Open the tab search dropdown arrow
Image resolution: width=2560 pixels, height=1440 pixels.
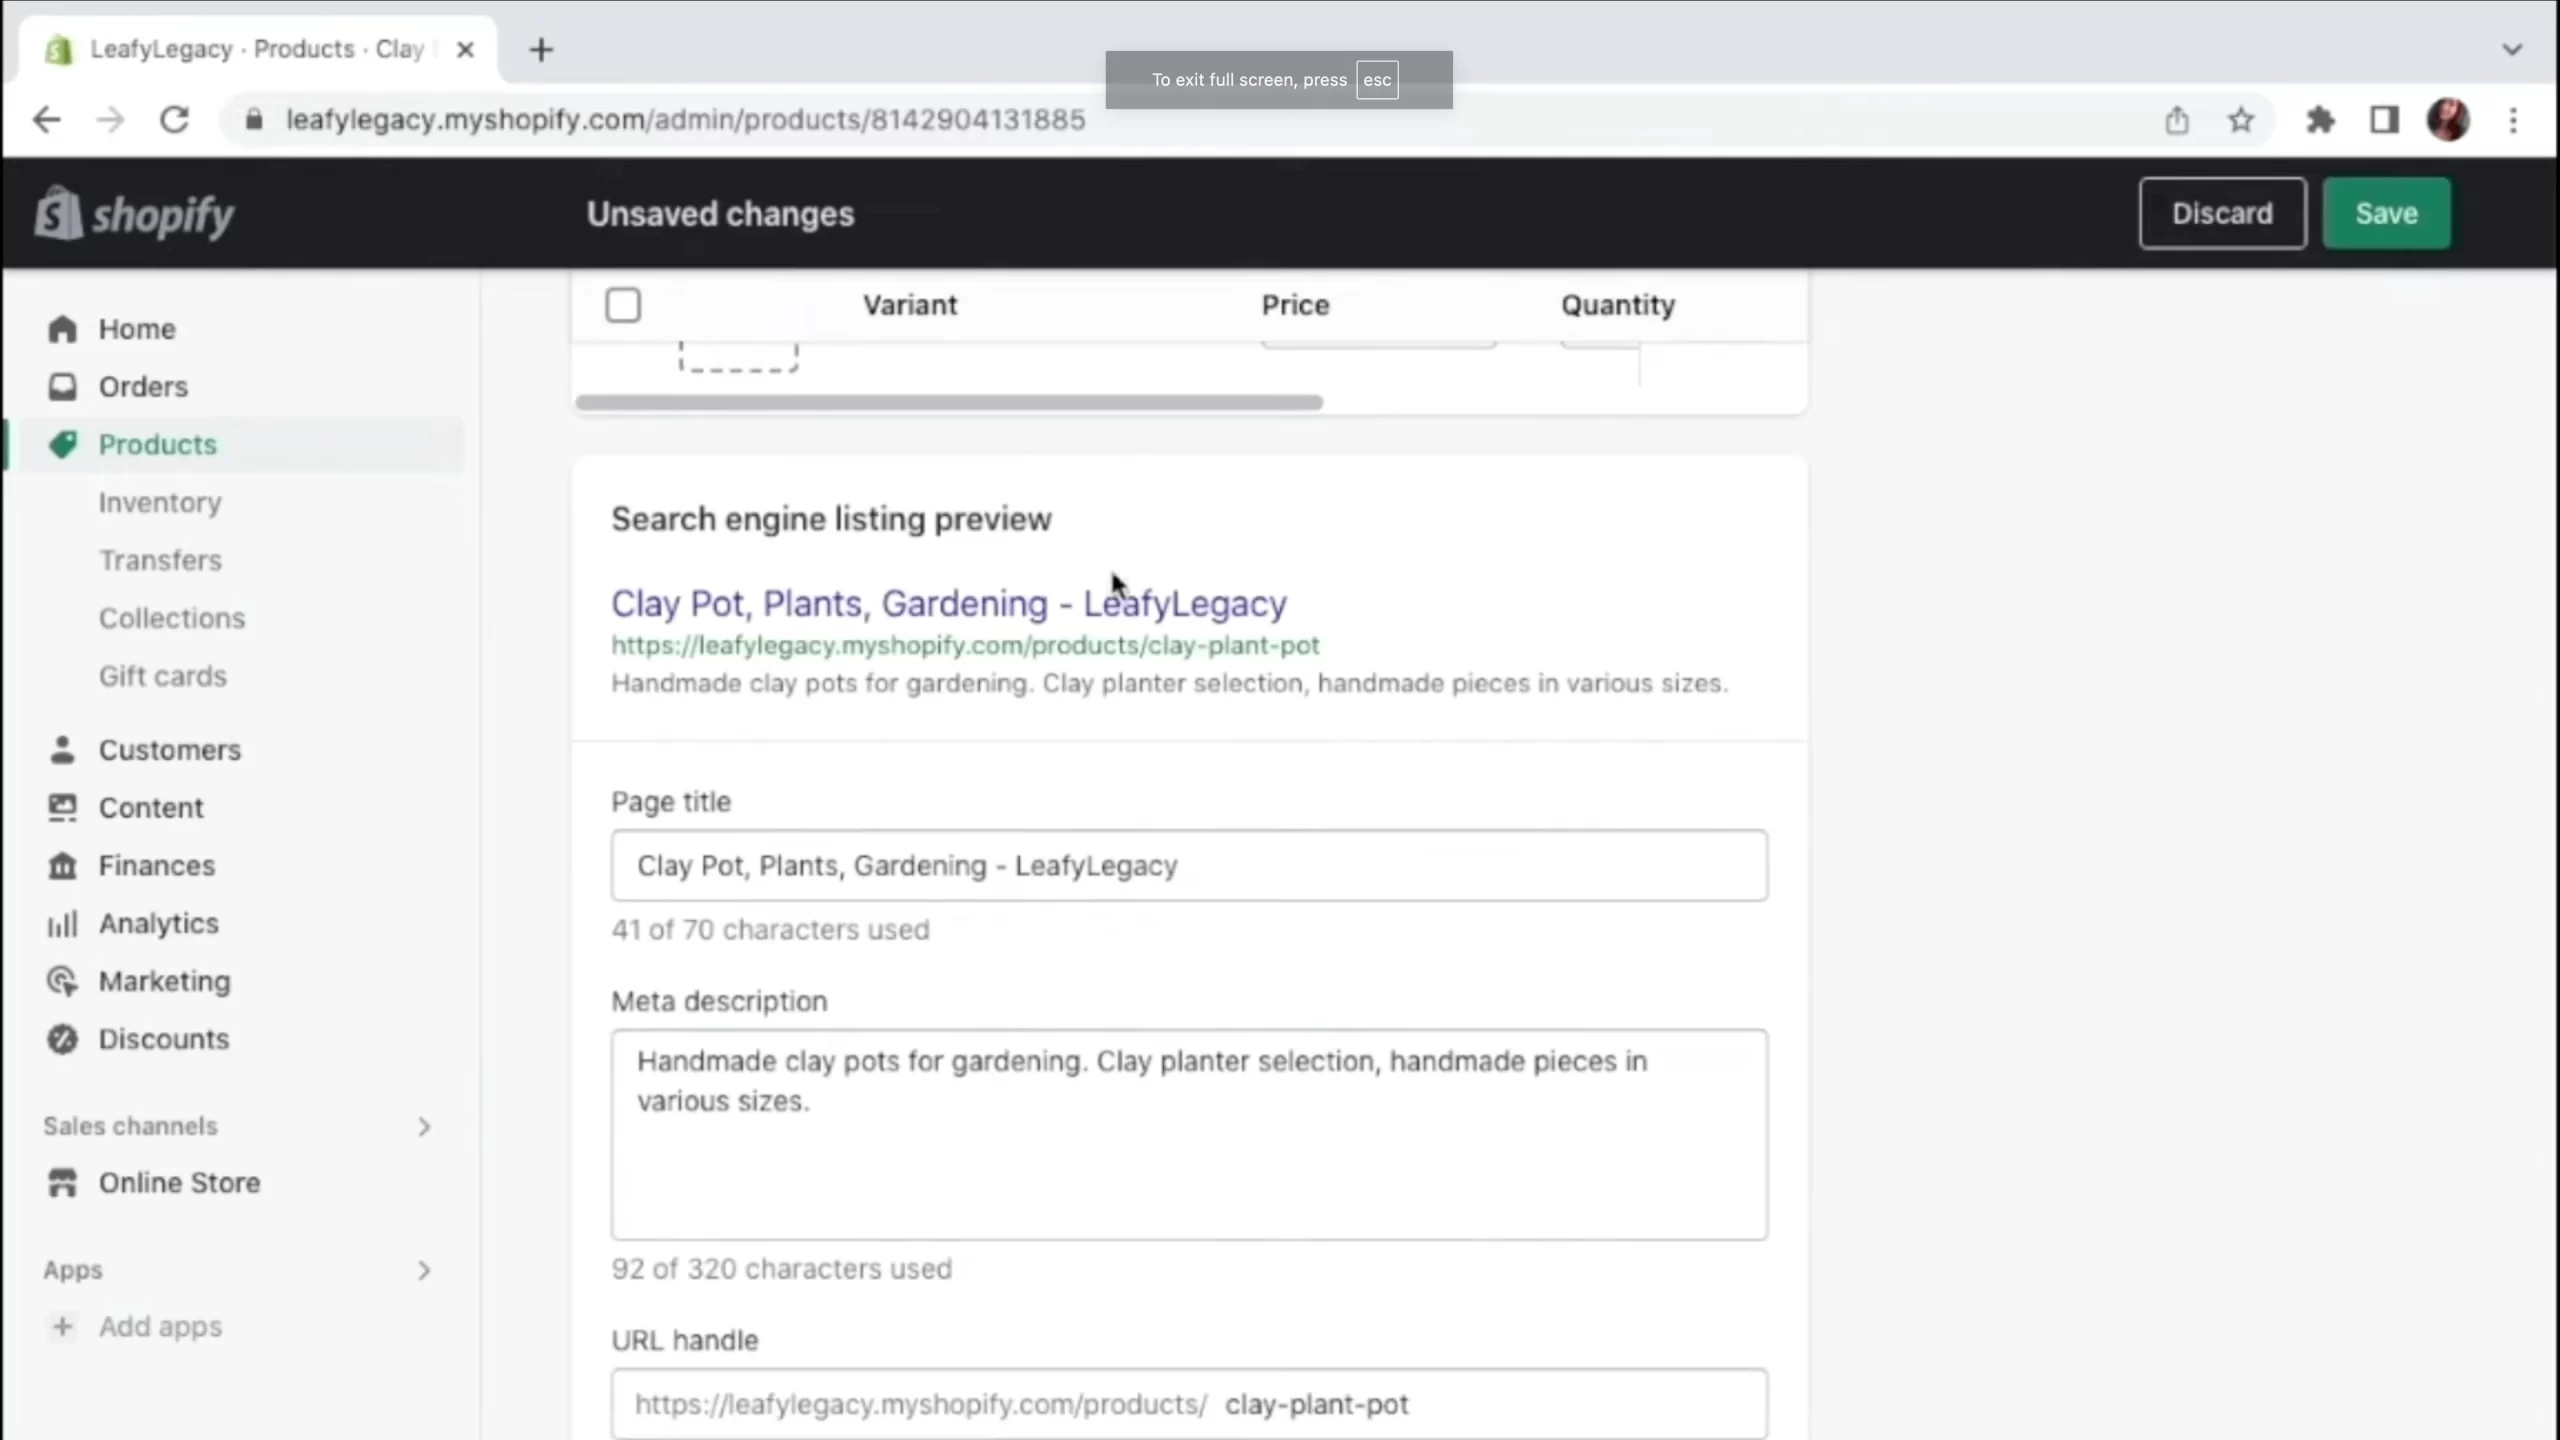[x=2512, y=49]
